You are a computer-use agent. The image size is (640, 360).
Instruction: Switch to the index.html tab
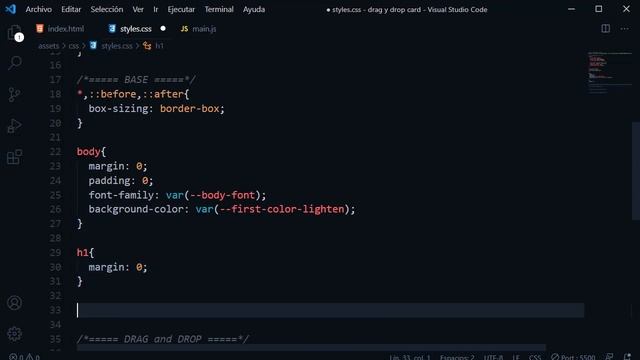tap(60, 29)
